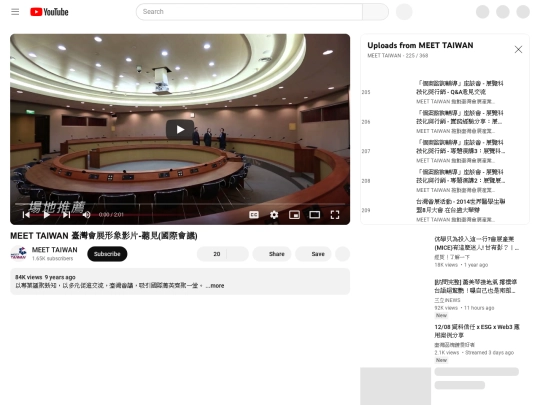Skip to previous video in playlist
This screenshot has width=540, height=405.
click(x=26, y=215)
